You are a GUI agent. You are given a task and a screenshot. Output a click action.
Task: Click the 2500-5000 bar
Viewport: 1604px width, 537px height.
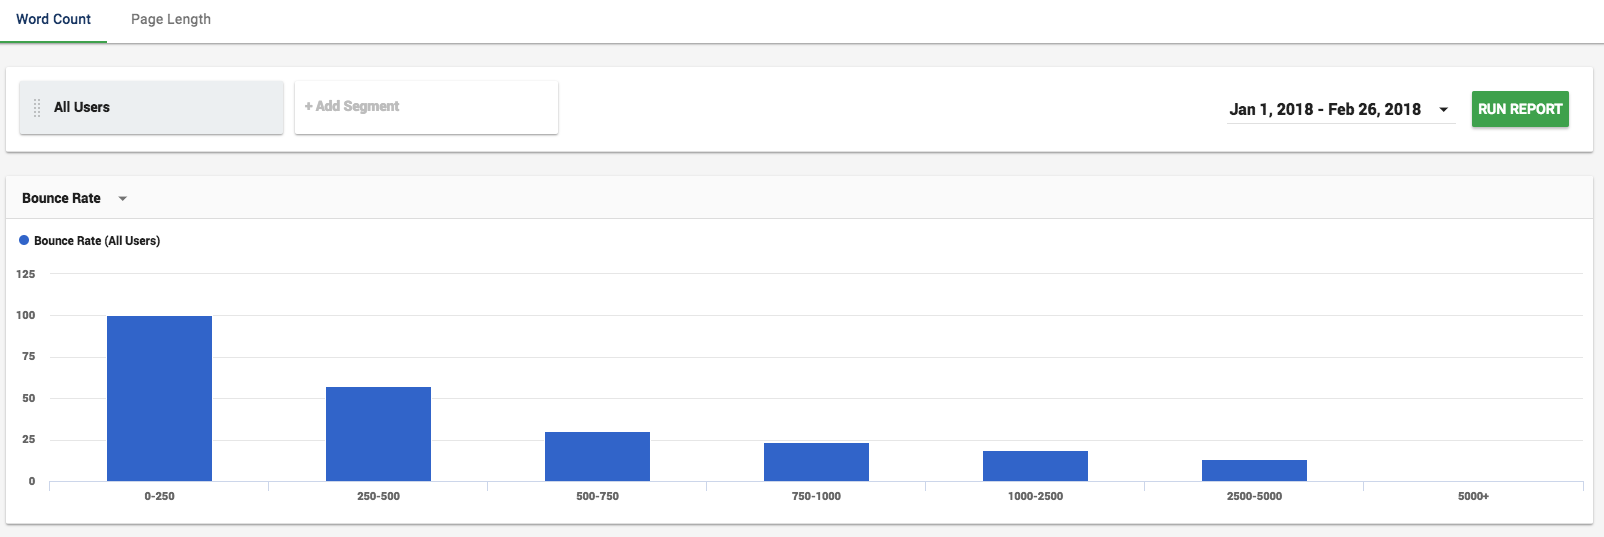1254,470
